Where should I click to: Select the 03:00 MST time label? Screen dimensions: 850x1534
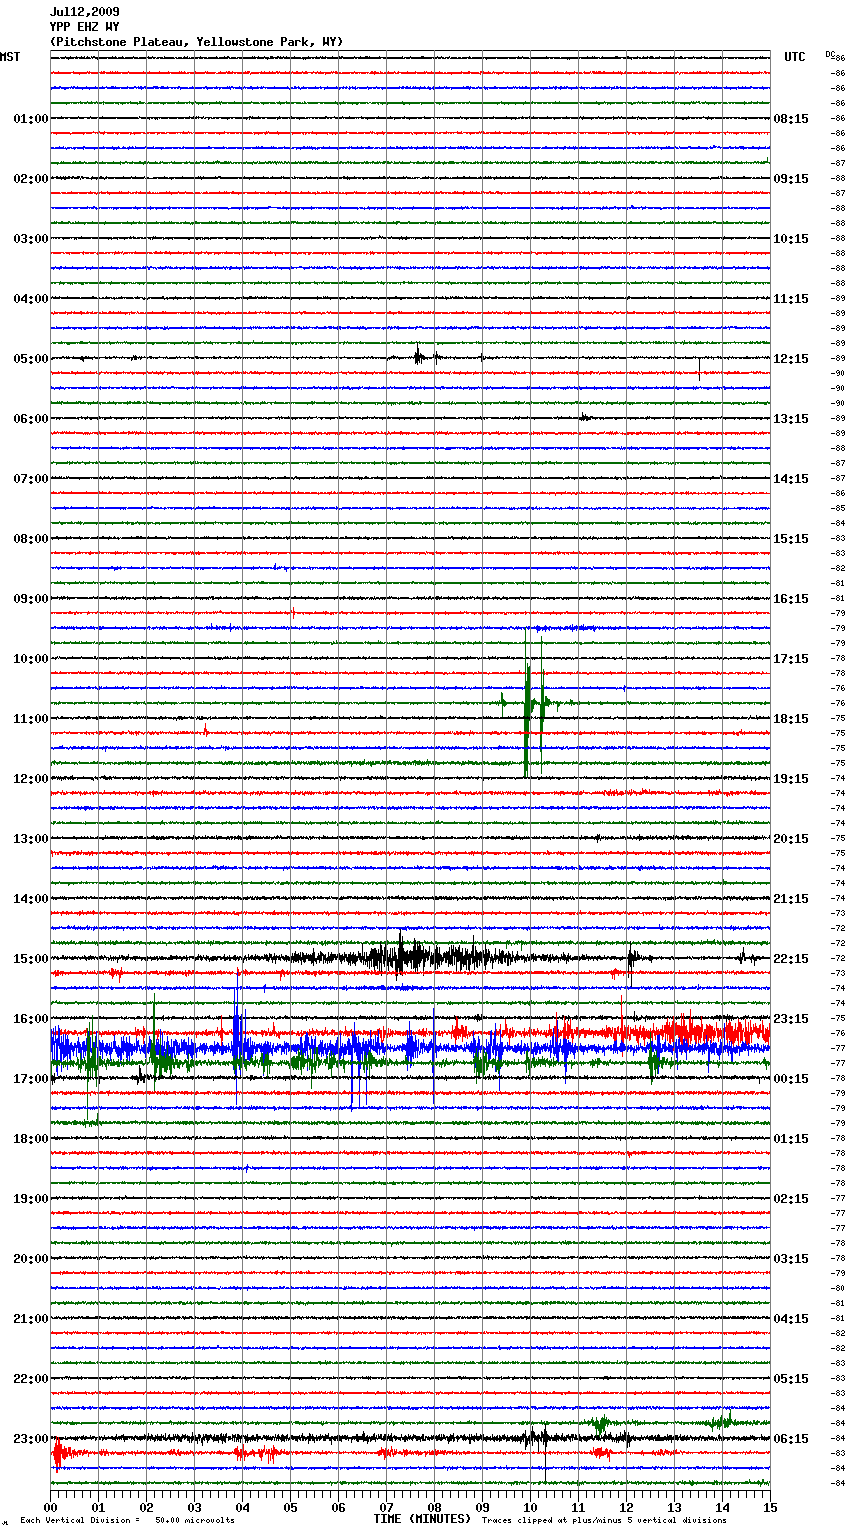[x=31, y=239]
